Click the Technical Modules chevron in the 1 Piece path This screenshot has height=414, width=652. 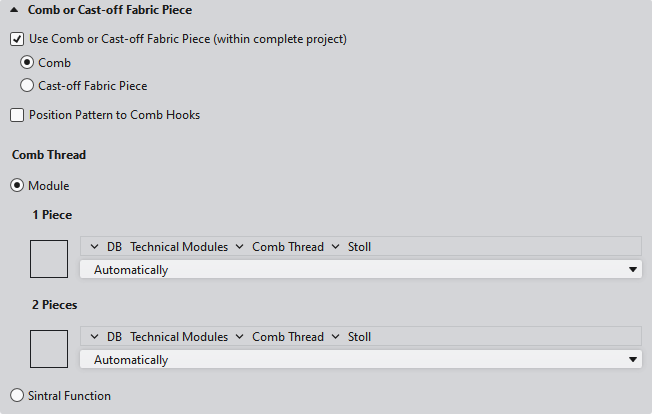coord(238,247)
